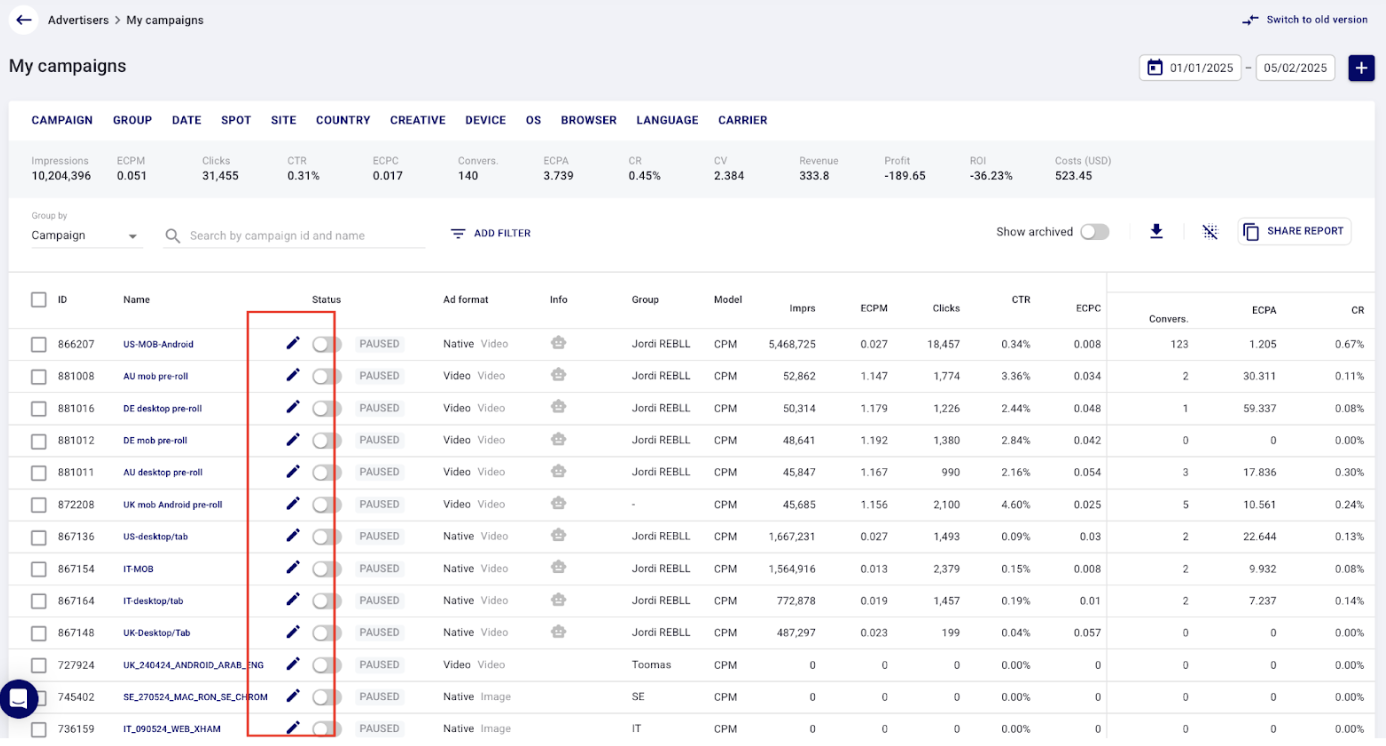The width and height of the screenshot is (1386, 746).
Task: Check the box for campaign 872208
Action: point(39,505)
